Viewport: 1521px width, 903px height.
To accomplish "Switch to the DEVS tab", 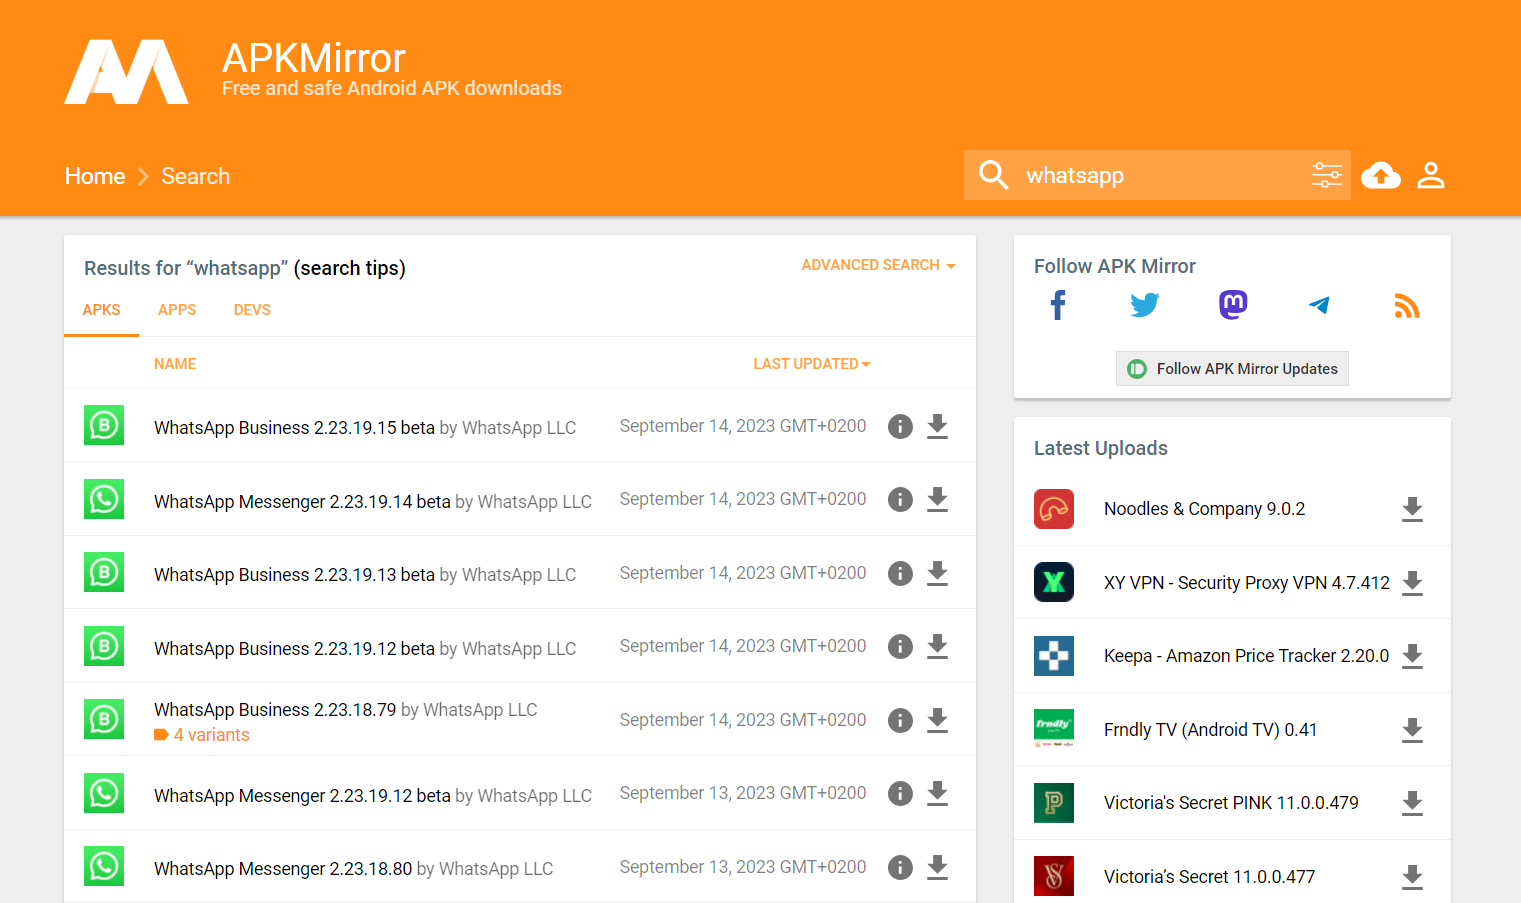I will 252,310.
